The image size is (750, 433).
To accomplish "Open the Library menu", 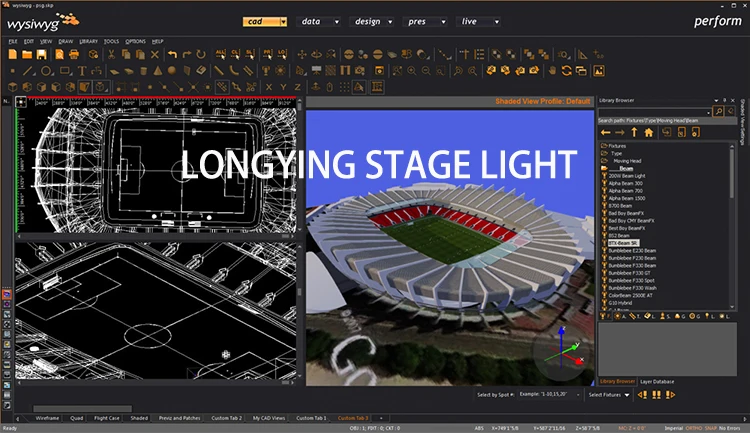I will coord(88,42).
